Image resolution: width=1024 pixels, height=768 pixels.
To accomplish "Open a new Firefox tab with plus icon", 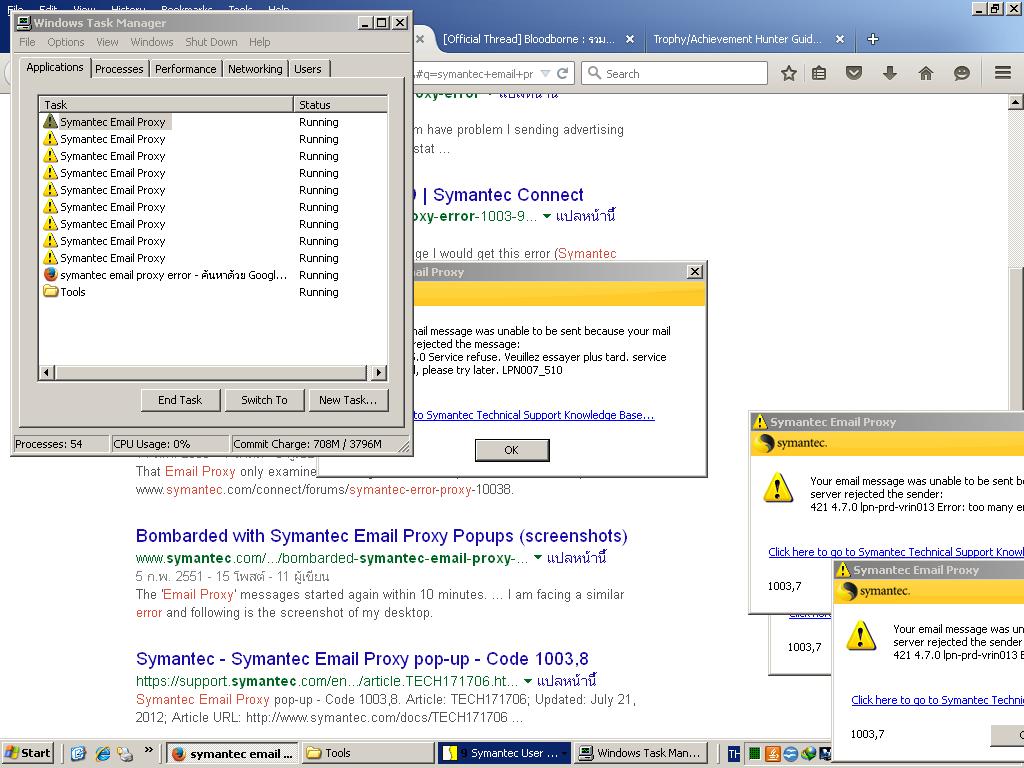I will click(x=872, y=39).
